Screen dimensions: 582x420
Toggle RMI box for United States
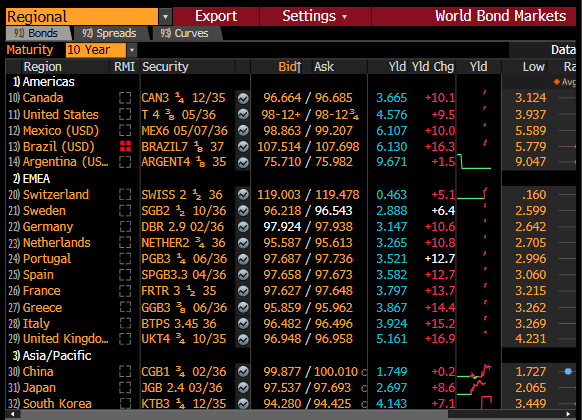125,114
